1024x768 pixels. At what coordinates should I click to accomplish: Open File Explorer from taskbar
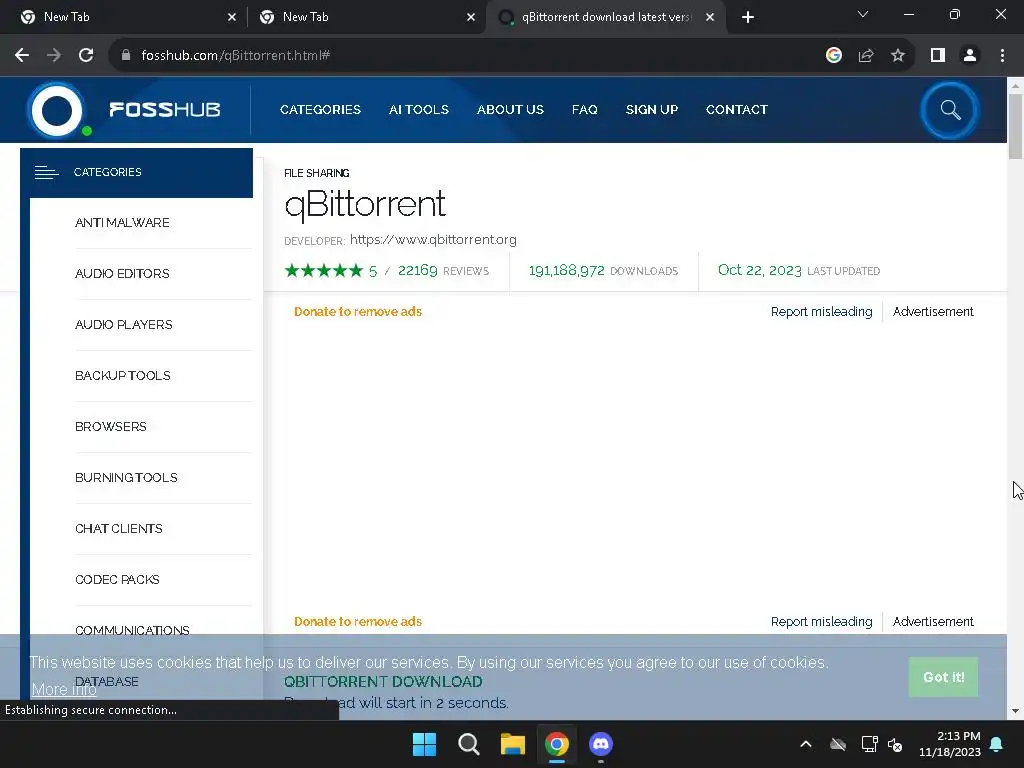[513, 744]
